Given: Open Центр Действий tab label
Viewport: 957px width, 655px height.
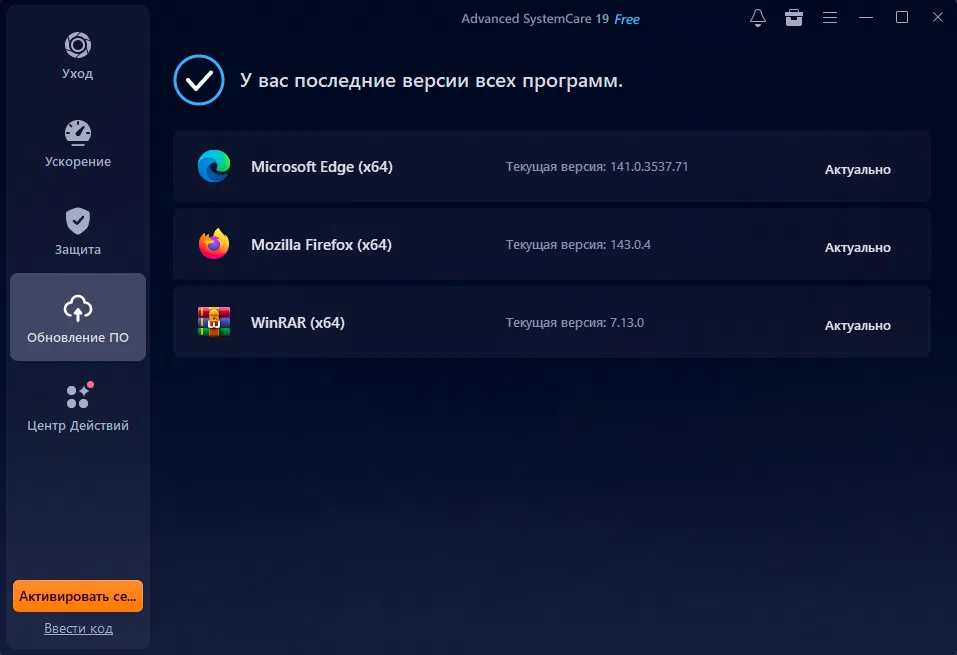Looking at the screenshot, I should (78, 425).
